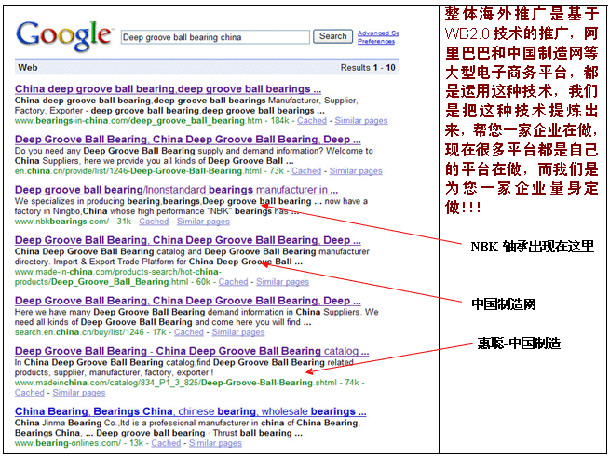Open Similar pages for bearings-in-china.com result

[361, 121]
